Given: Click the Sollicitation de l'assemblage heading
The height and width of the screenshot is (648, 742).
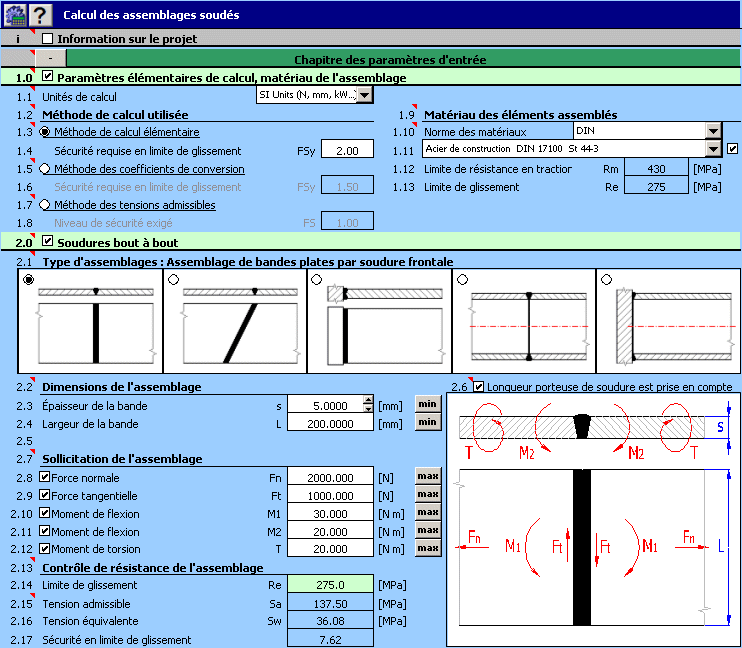Looking at the screenshot, I should [x=122, y=459].
